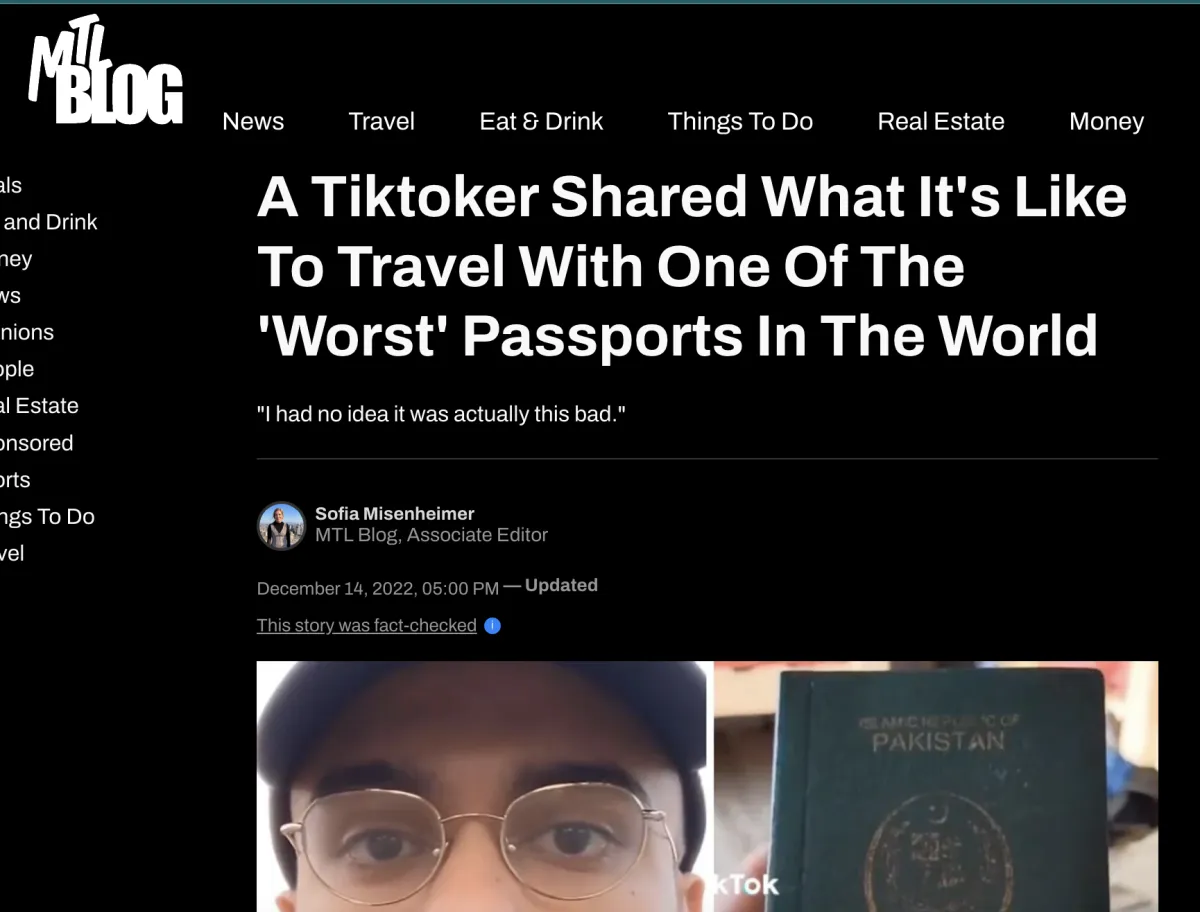1200x912 pixels.
Task: Click 'This story was fact-checked' link
Action: [x=366, y=626]
